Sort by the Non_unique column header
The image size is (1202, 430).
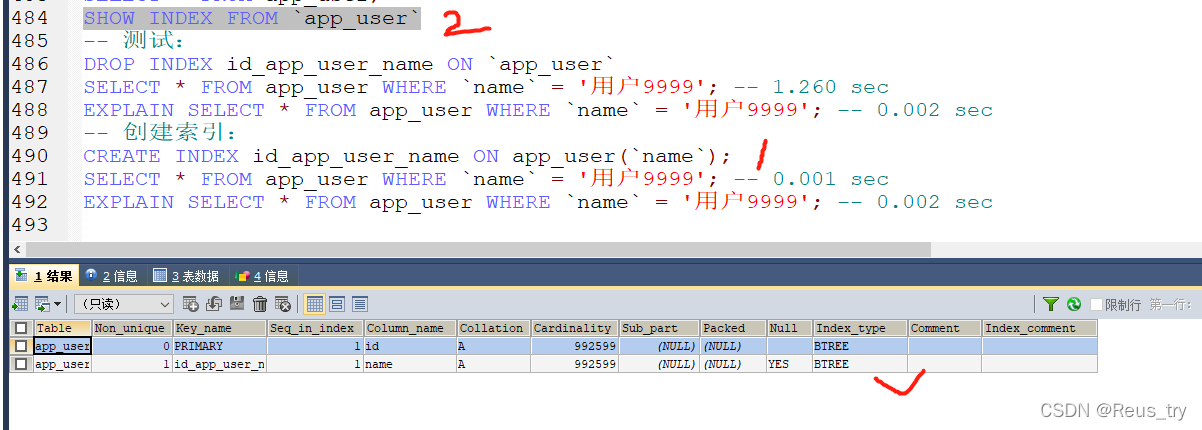point(132,328)
